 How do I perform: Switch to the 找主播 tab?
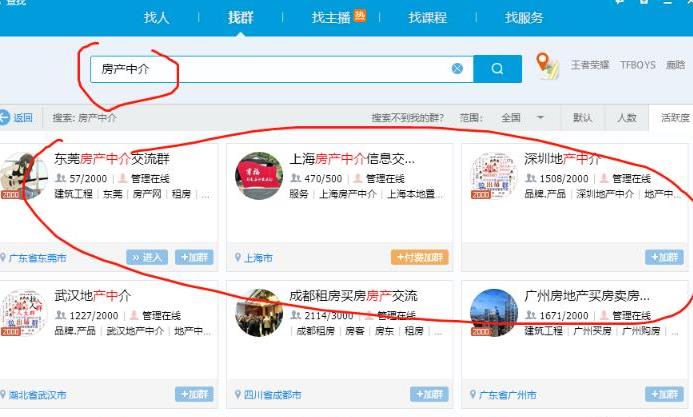(x=331, y=18)
